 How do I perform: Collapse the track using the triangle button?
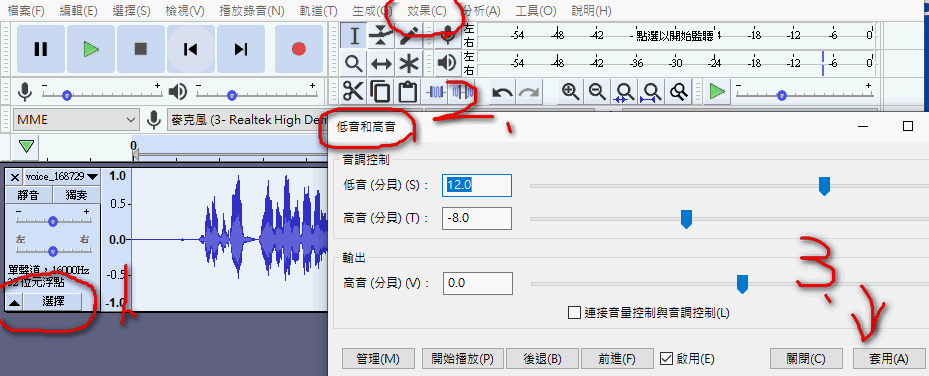coord(15,302)
